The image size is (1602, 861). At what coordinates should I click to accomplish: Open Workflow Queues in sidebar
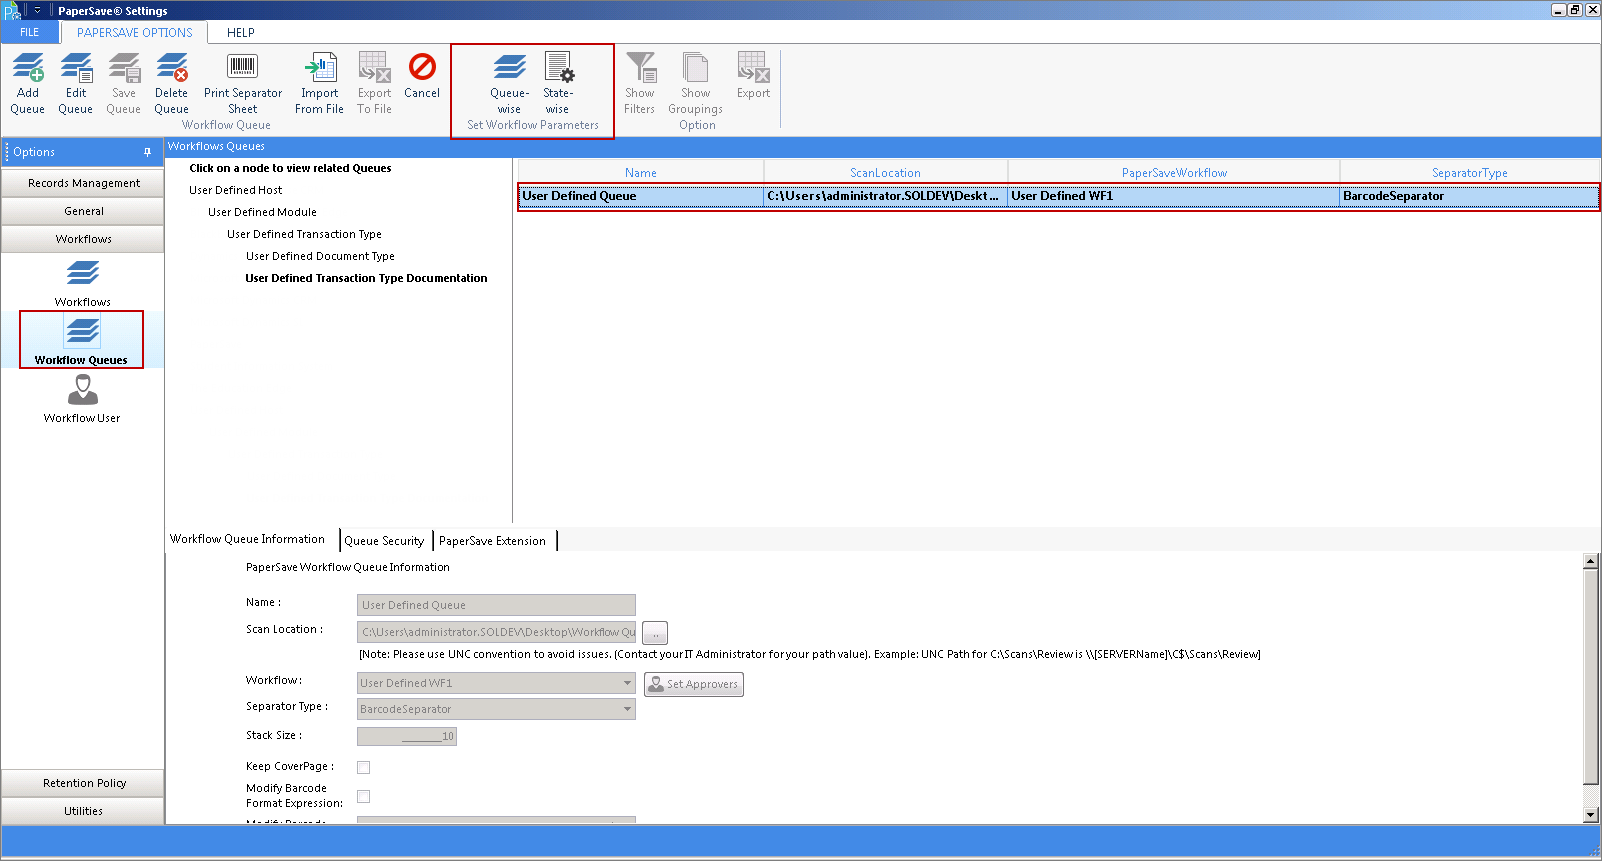click(81, 340)
